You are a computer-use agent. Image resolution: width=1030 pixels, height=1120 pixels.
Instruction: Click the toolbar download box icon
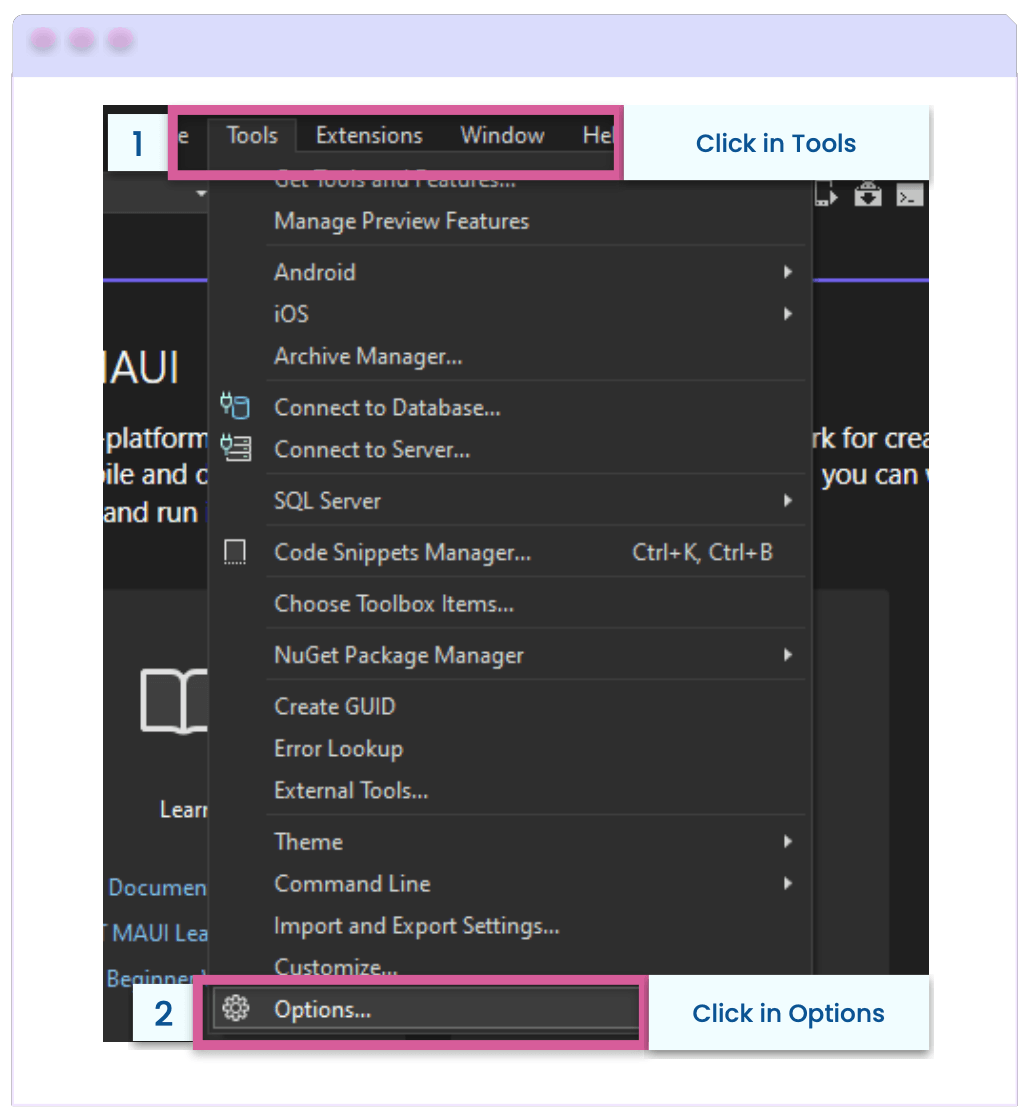tap(868, 194)
